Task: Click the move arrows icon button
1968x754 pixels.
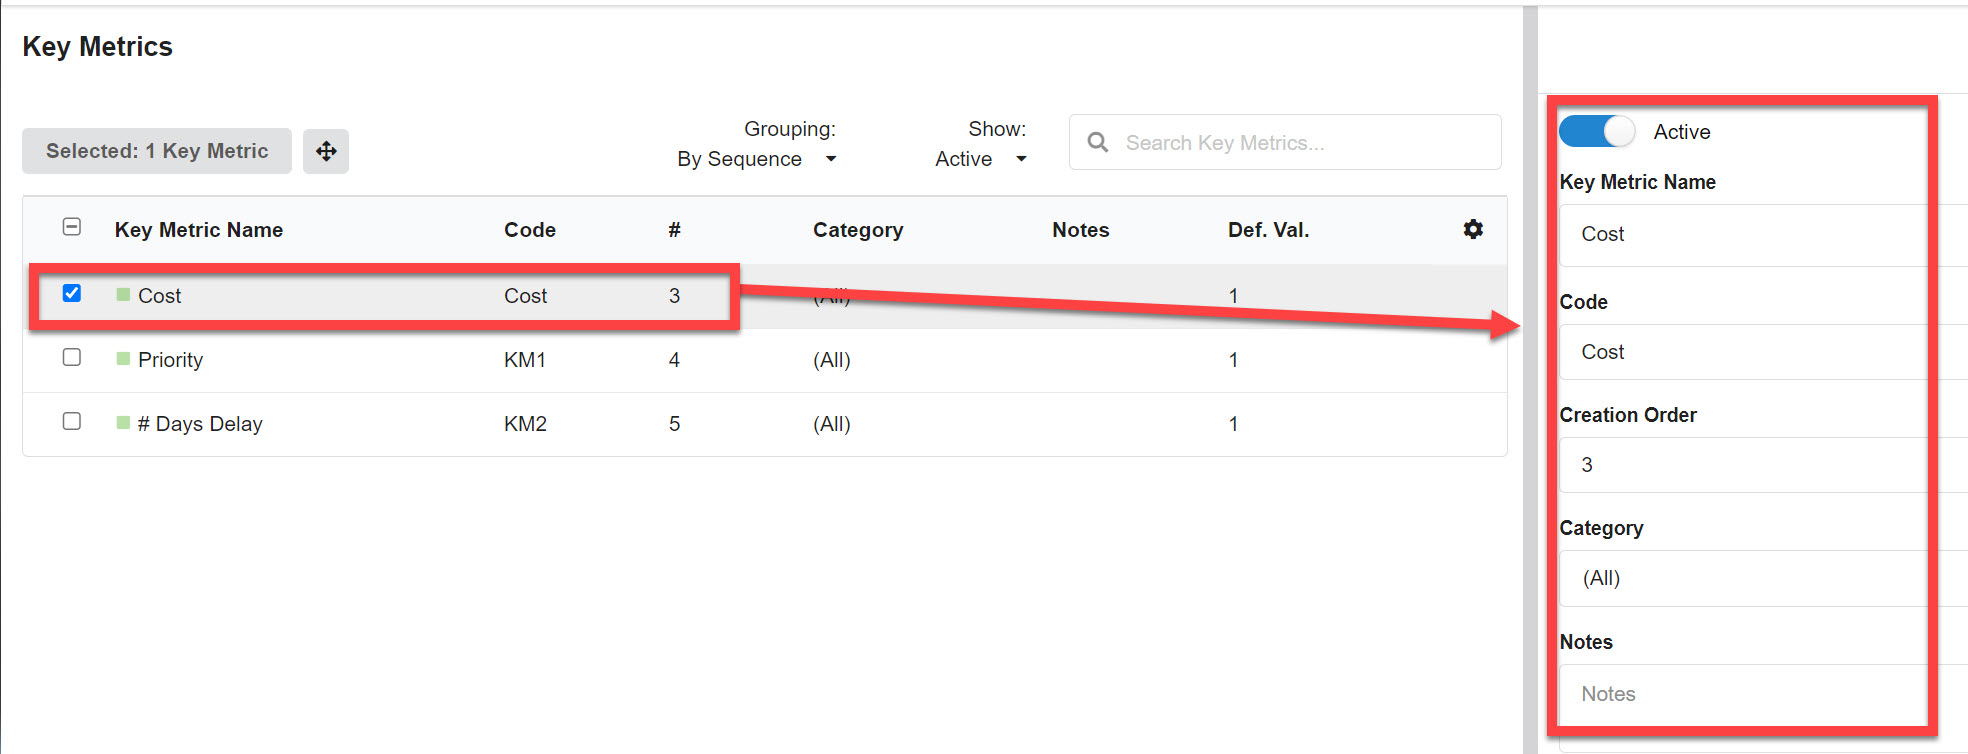Action: [x=326, y=151]
